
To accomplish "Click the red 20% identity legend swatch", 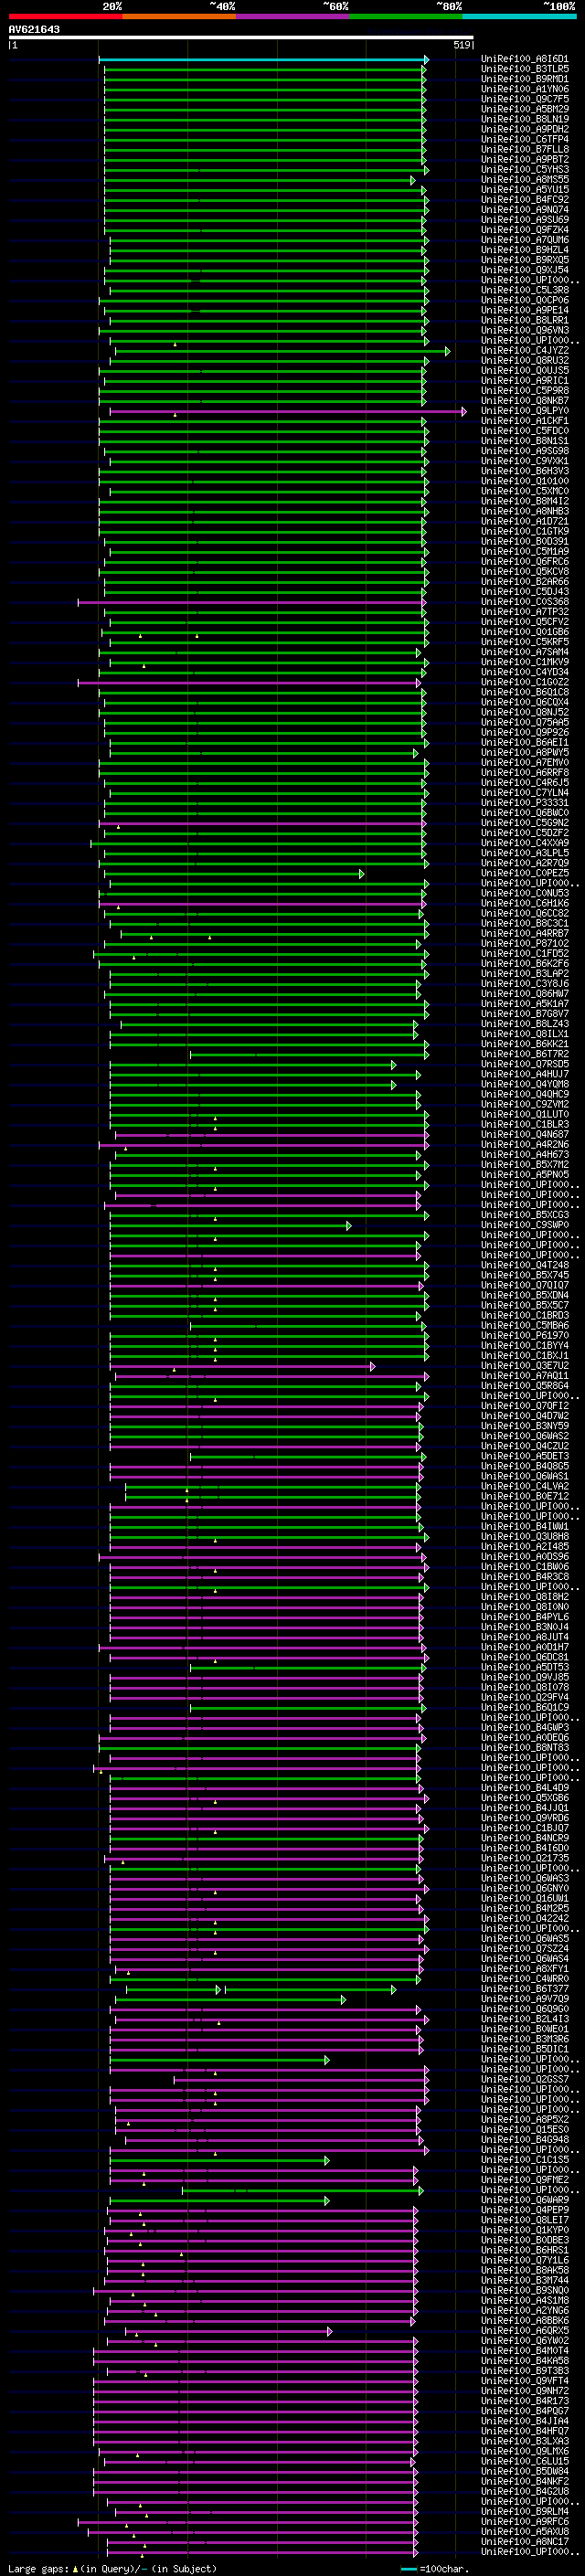I will click(x=66, y=17).
